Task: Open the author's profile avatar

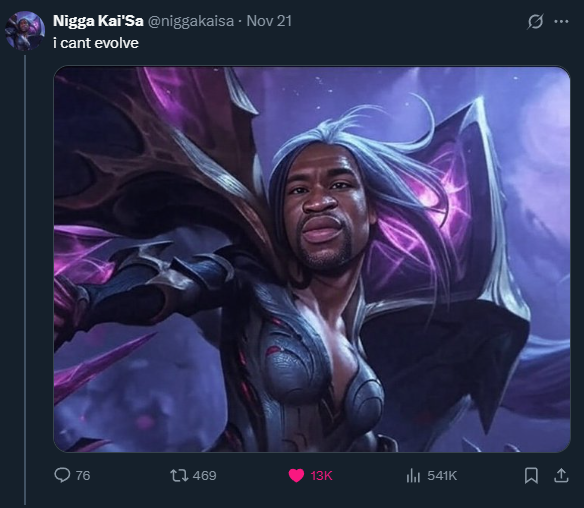Action: (25, 31)
